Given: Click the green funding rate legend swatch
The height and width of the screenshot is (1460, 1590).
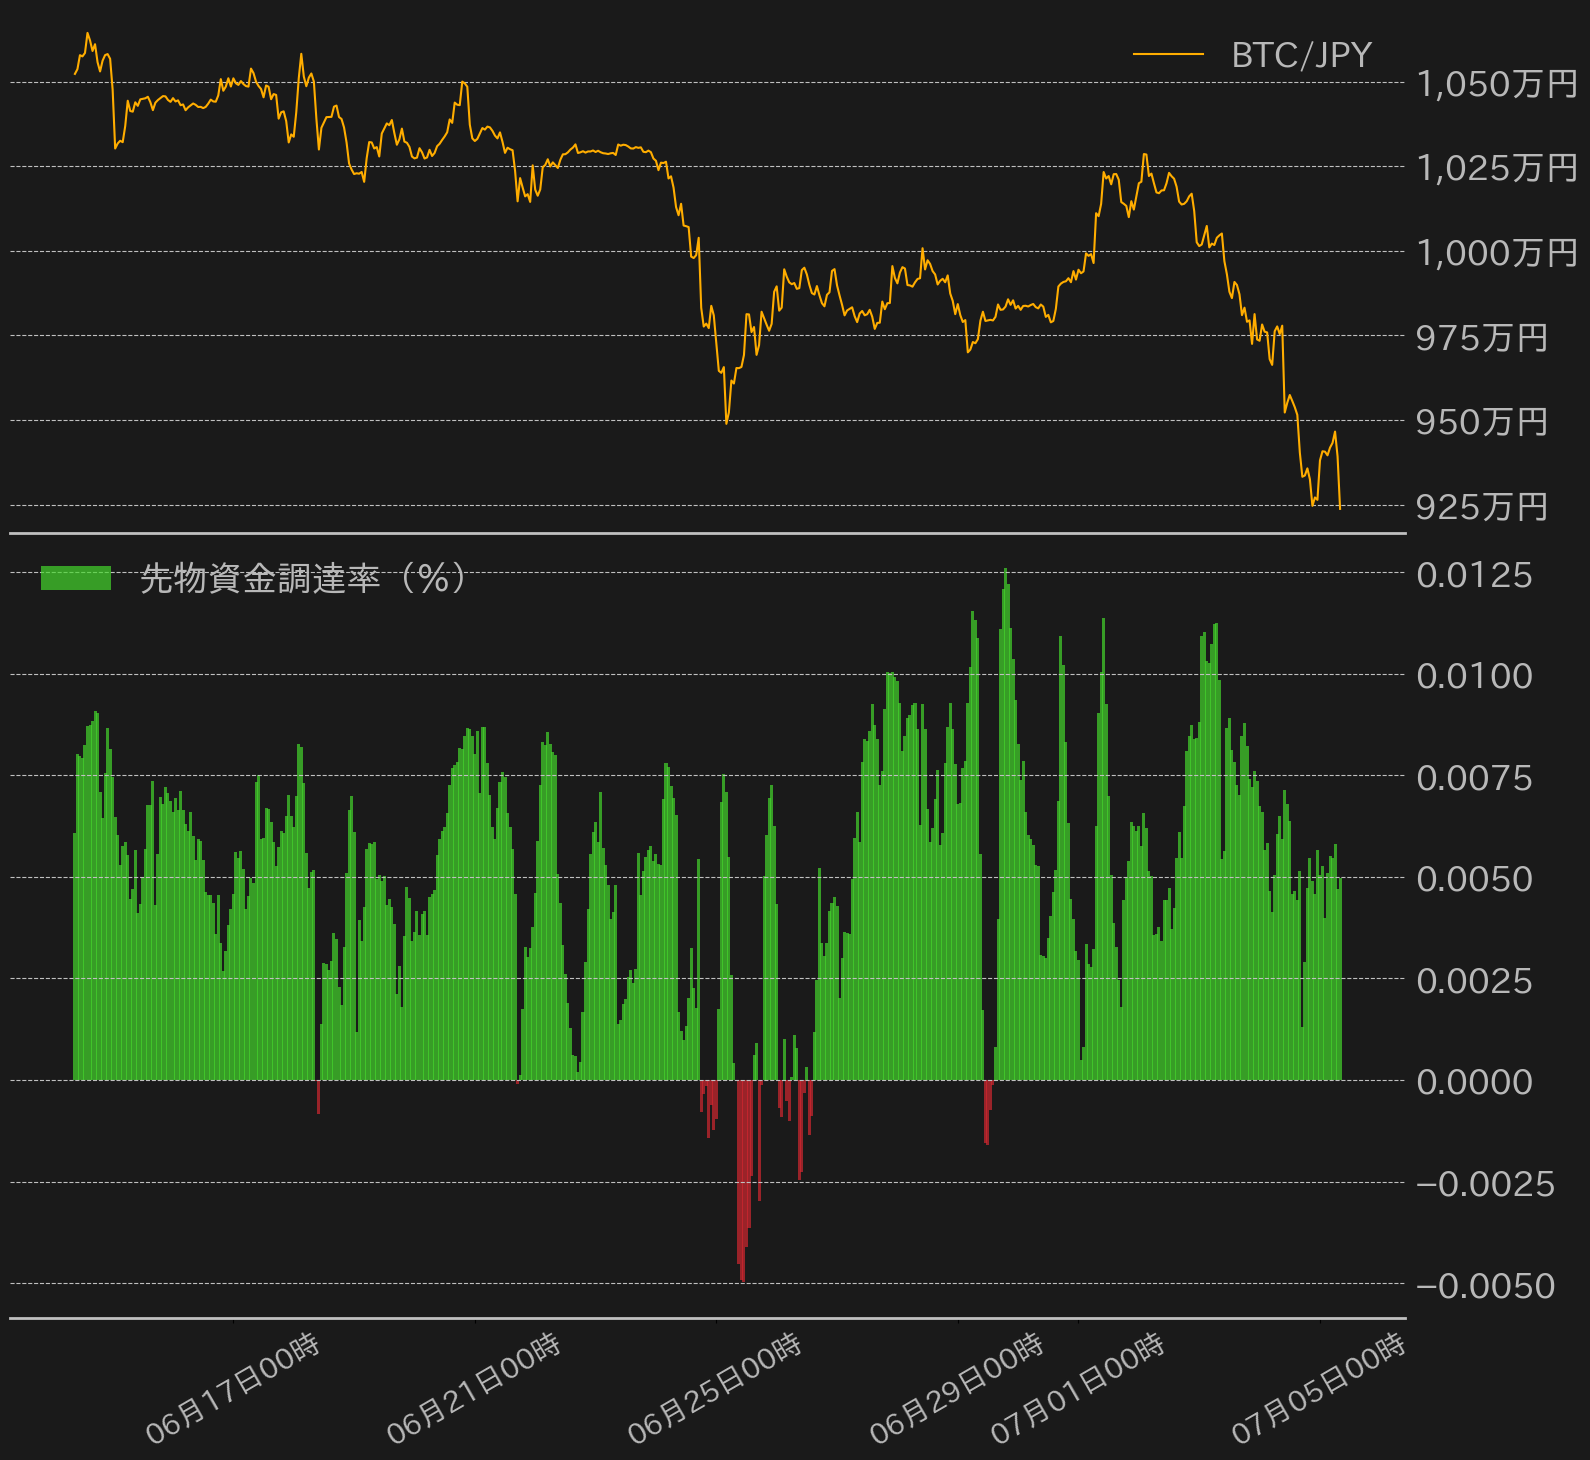Looking at the screenshot, I should 76,578.
